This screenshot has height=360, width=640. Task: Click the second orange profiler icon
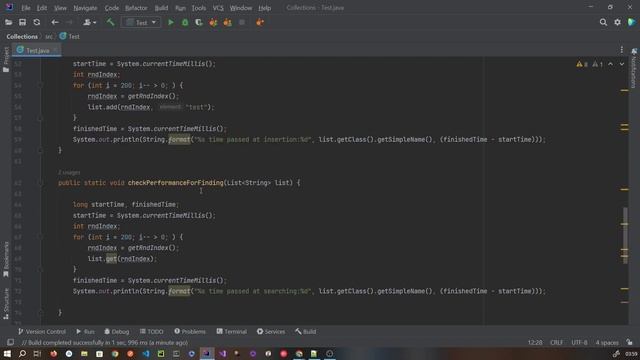click(x=227, y=22)
